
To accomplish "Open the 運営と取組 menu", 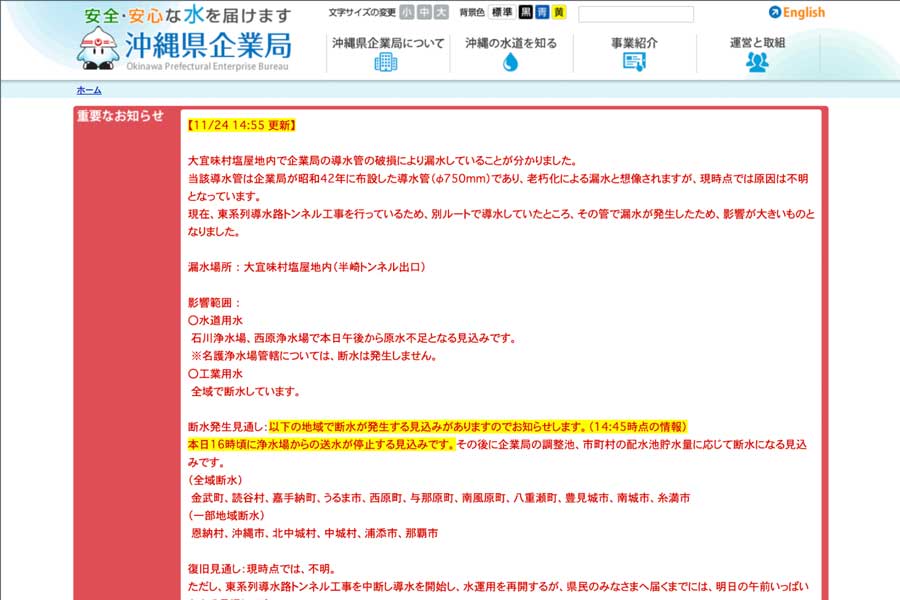I will [757, 42].
